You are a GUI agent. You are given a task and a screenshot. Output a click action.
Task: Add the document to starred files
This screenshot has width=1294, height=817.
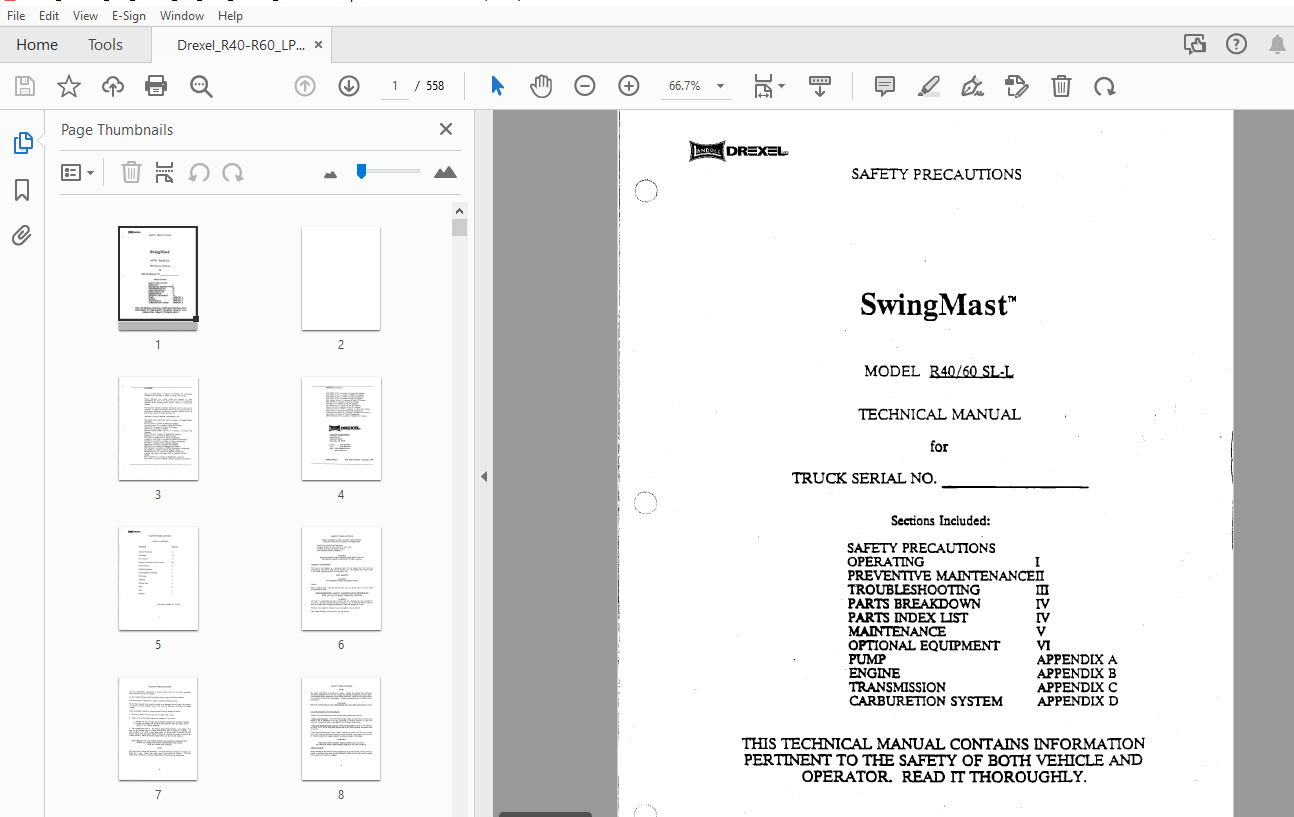(x=68, y=86)
